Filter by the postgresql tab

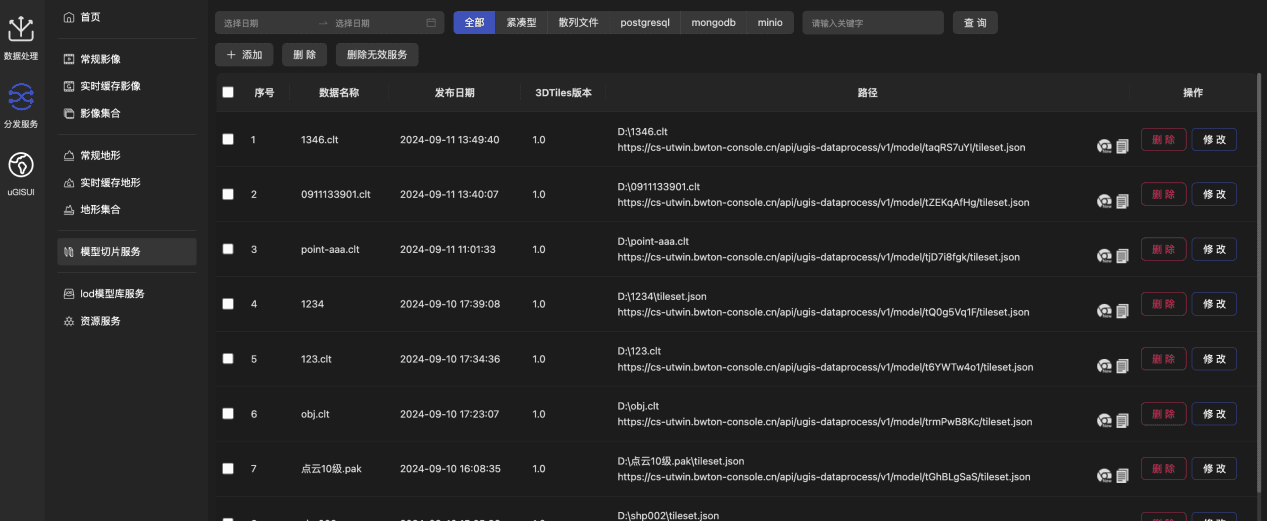click(645, 23)
